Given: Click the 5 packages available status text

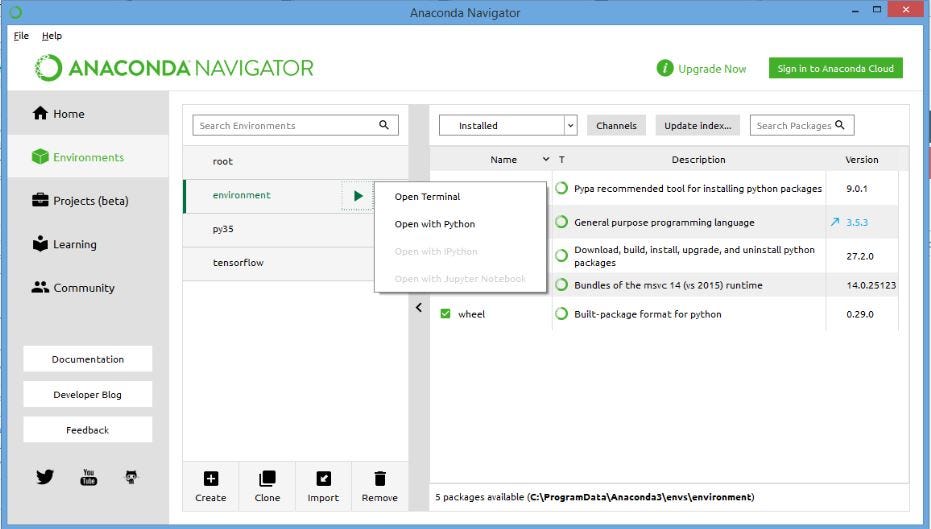Looking at the screenshot, I should pyautogui.click(x=594, y=497).
